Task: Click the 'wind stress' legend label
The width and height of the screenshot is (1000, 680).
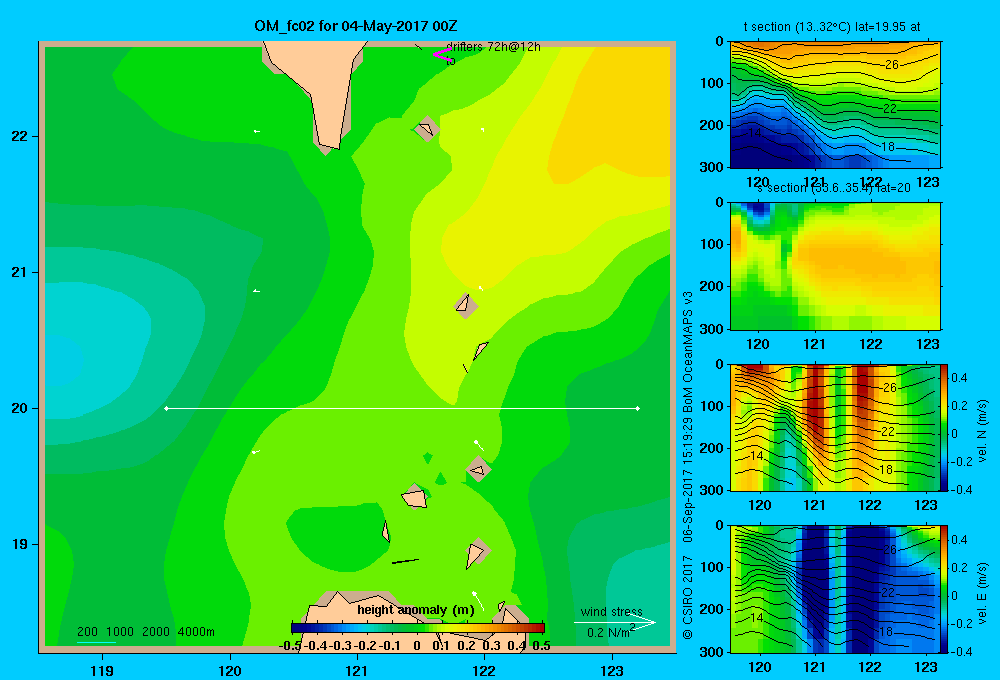Action: pos(611,612)
